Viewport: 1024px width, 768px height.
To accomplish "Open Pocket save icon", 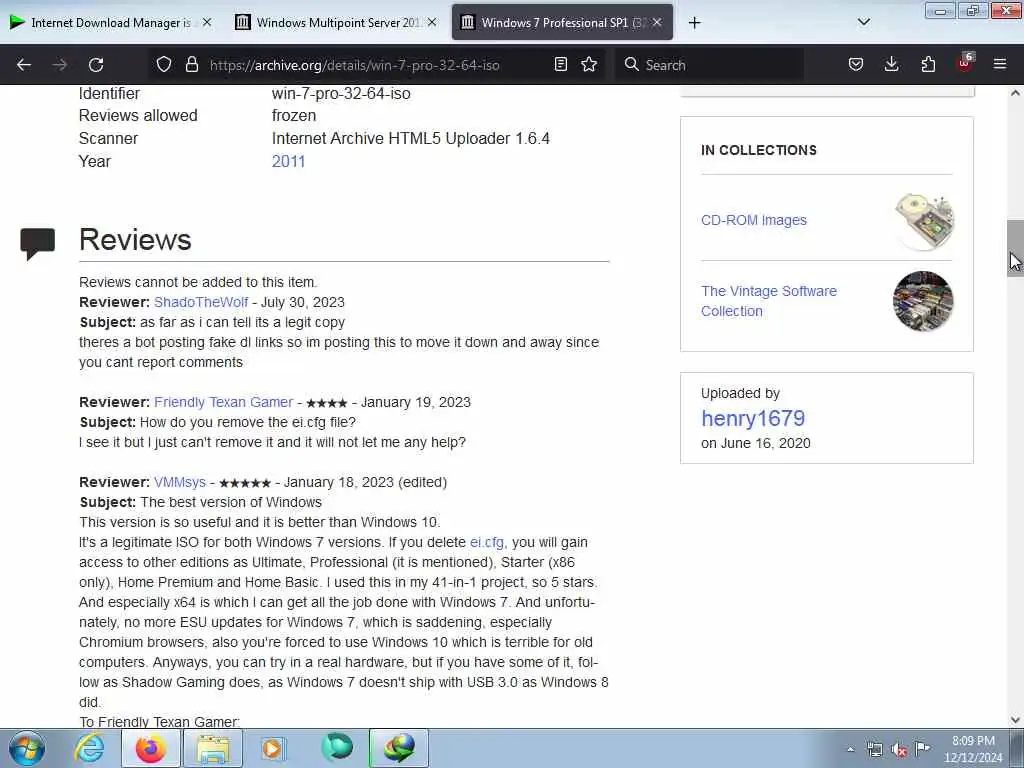I will tap(856, 64).
